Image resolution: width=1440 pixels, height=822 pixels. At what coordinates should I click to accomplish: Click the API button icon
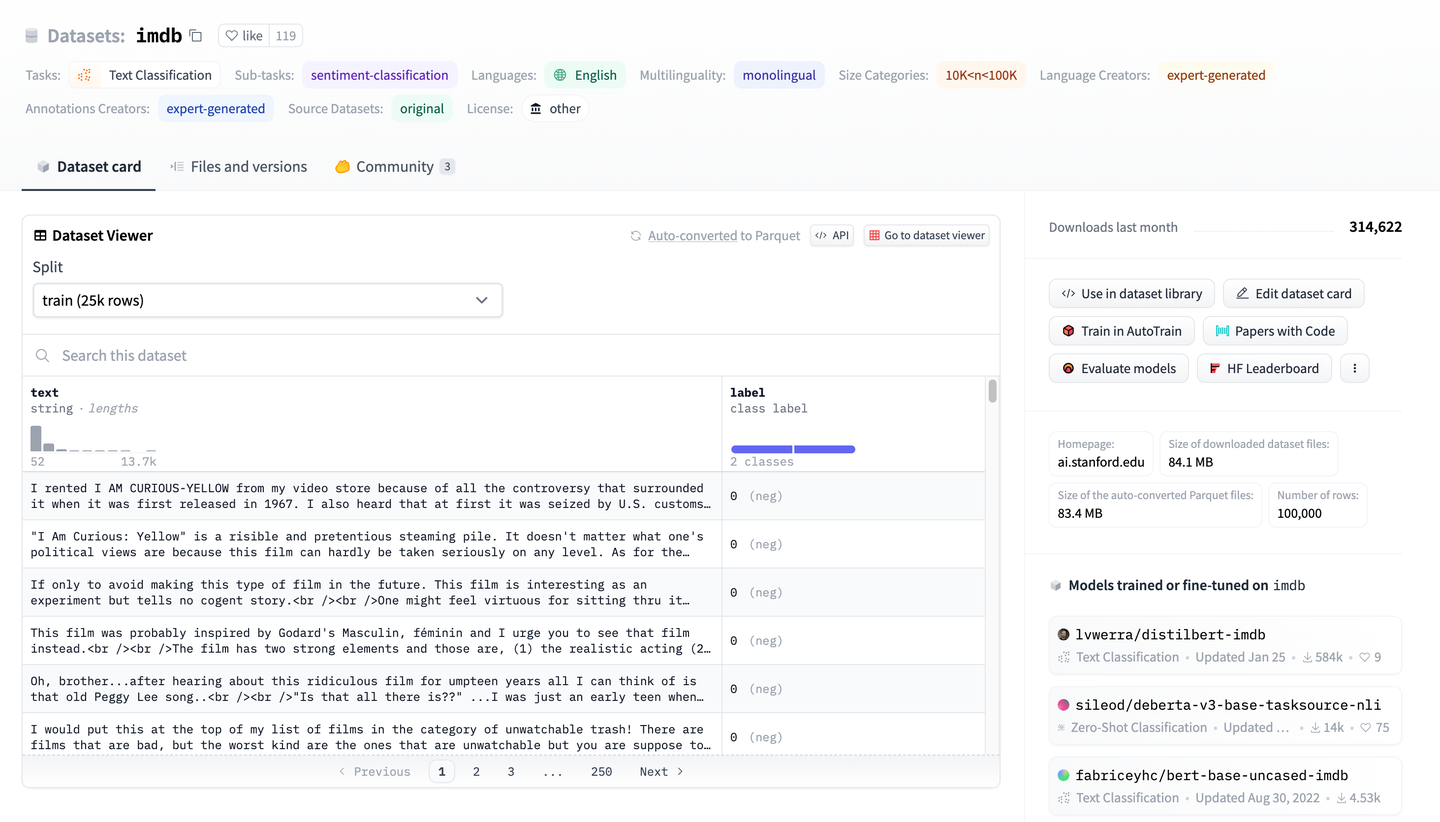[x=832, y=236]
